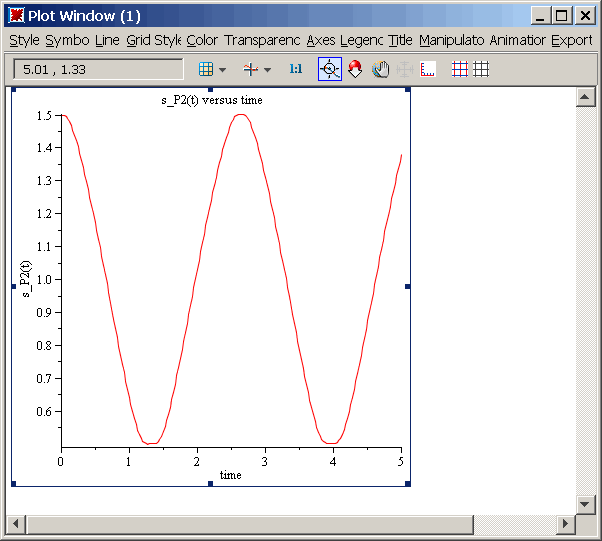Viewport: 602px width, 541px height.
Task: Select the pan hand tool
Action: pyautogui.click(x=380, y=69)
